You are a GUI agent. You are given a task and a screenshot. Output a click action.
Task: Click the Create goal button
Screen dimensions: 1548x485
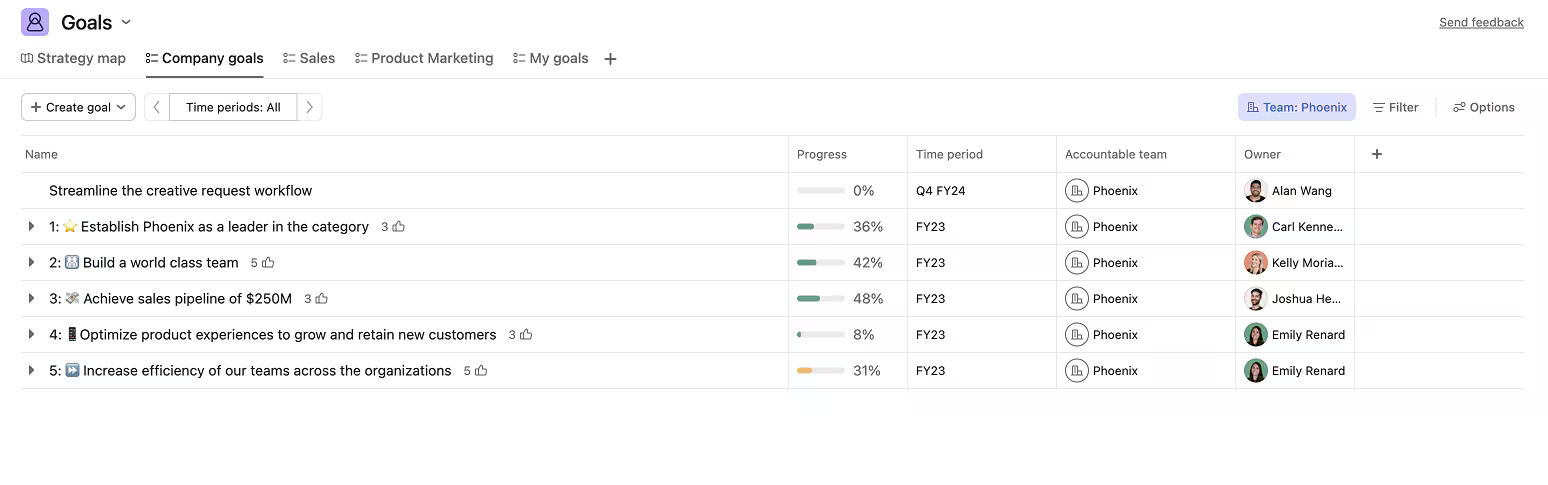point(78,107)
